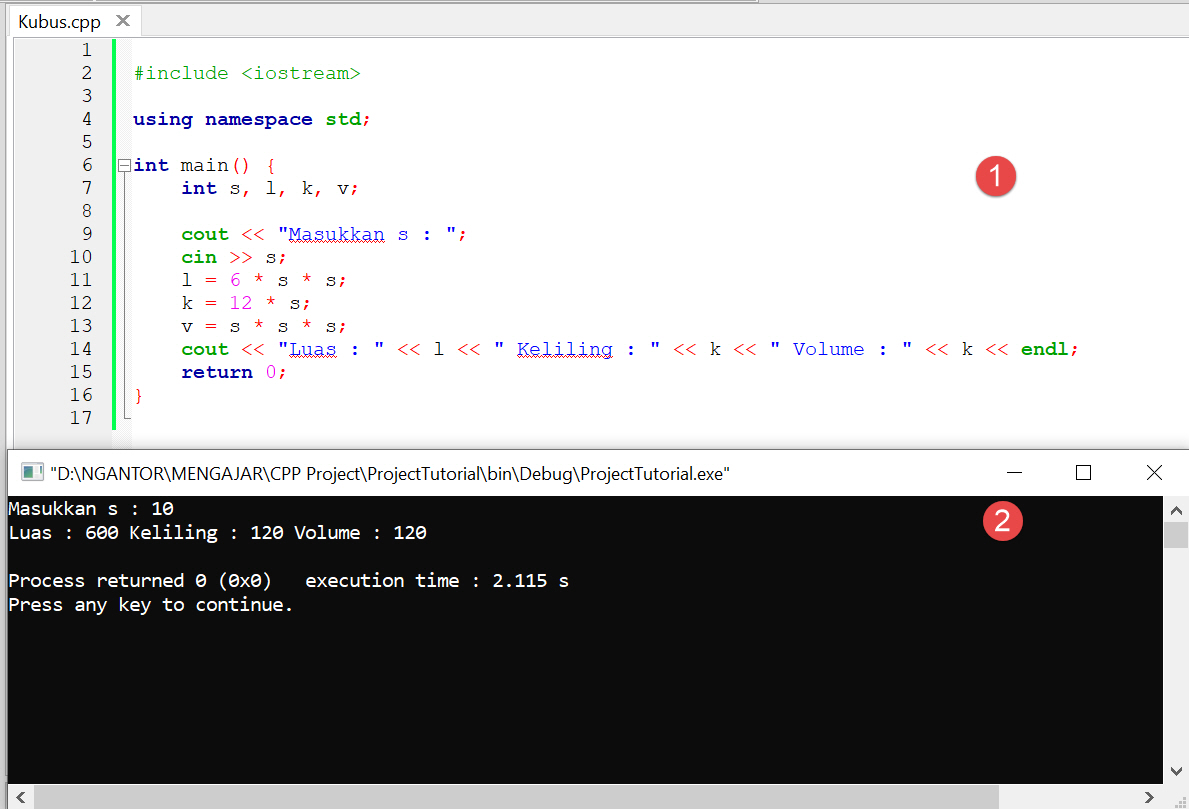Close the ProjectTutorial.exe console window
1189x809 pixels.
[1154, 473]
